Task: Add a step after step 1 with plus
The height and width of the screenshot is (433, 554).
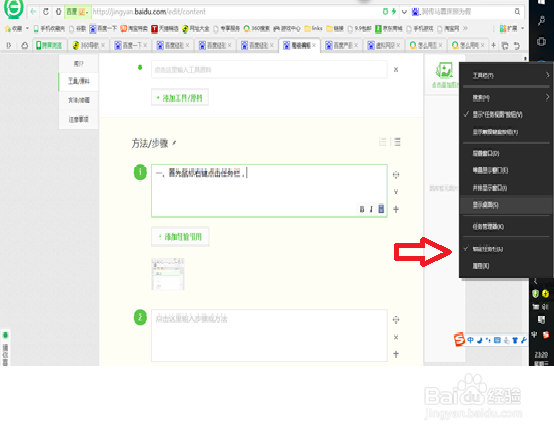Action: click(x=396, y=209)
